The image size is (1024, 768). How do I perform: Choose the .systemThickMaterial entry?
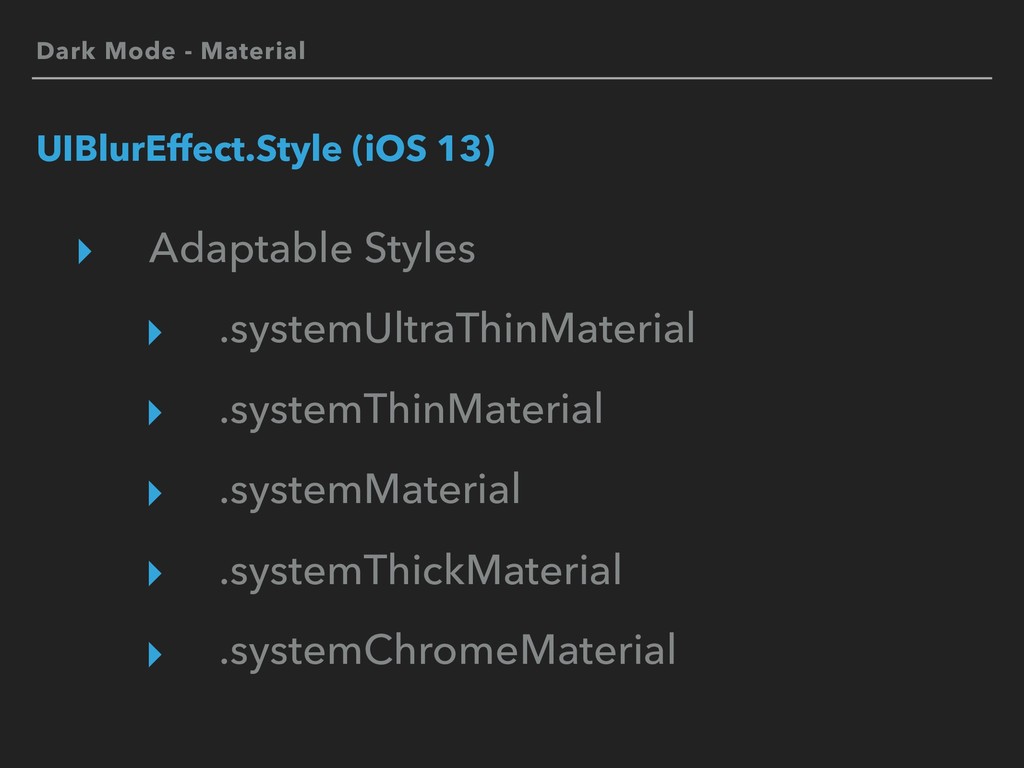[x=421, y=571]
